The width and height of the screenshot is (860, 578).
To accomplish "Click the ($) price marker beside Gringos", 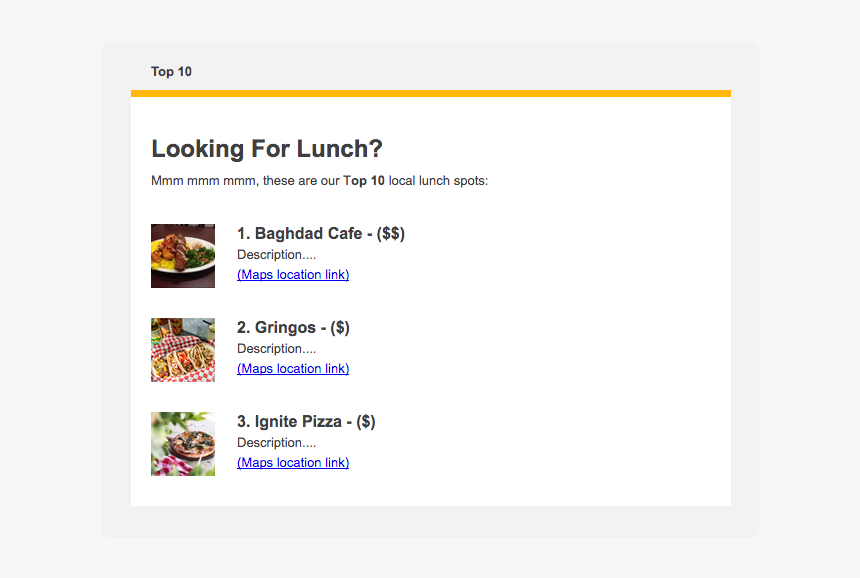I will click(x=340, y=327).
